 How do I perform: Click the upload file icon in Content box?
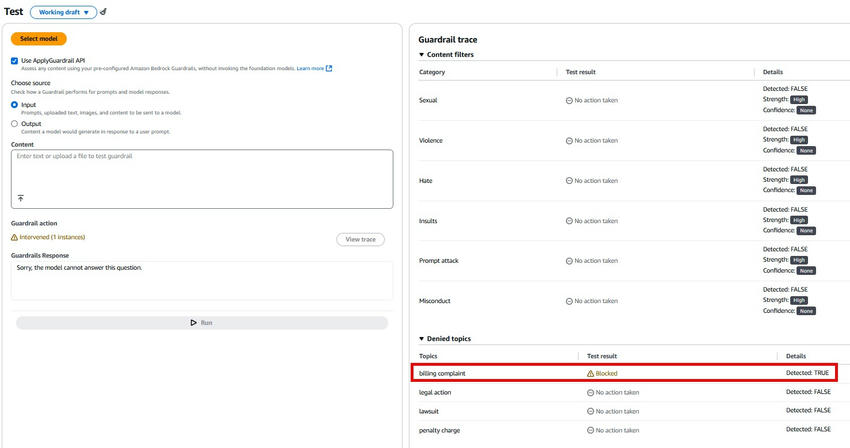pyautogui.click(x=20, y=199)
